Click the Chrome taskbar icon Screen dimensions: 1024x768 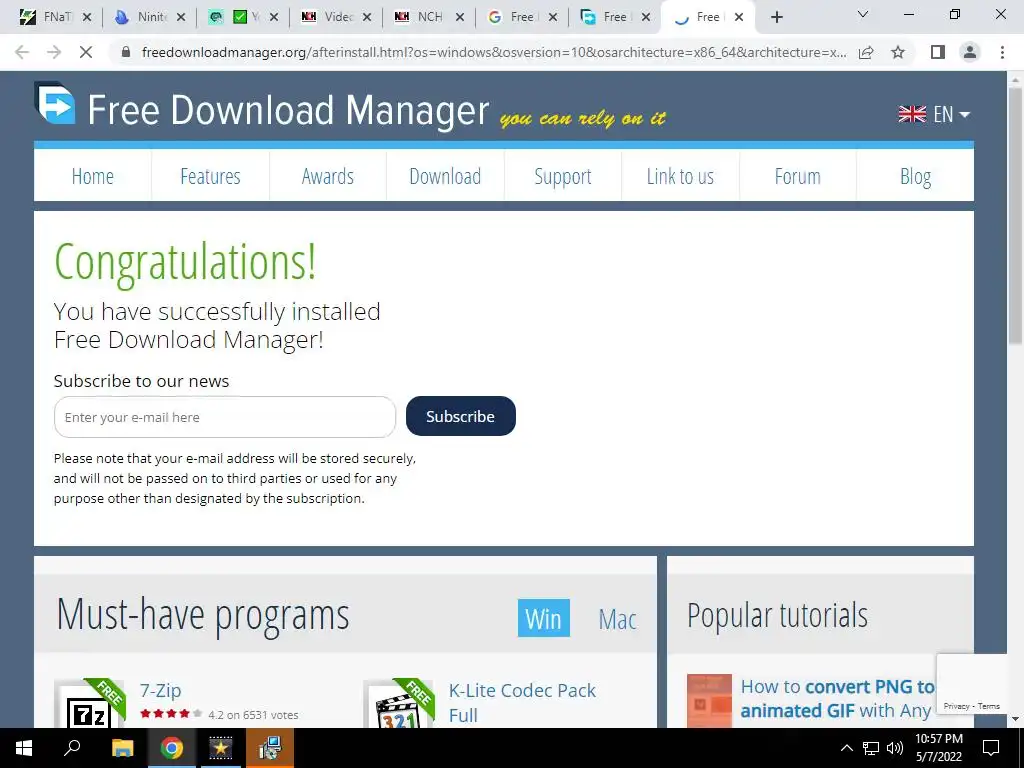(x=171, y=748)
